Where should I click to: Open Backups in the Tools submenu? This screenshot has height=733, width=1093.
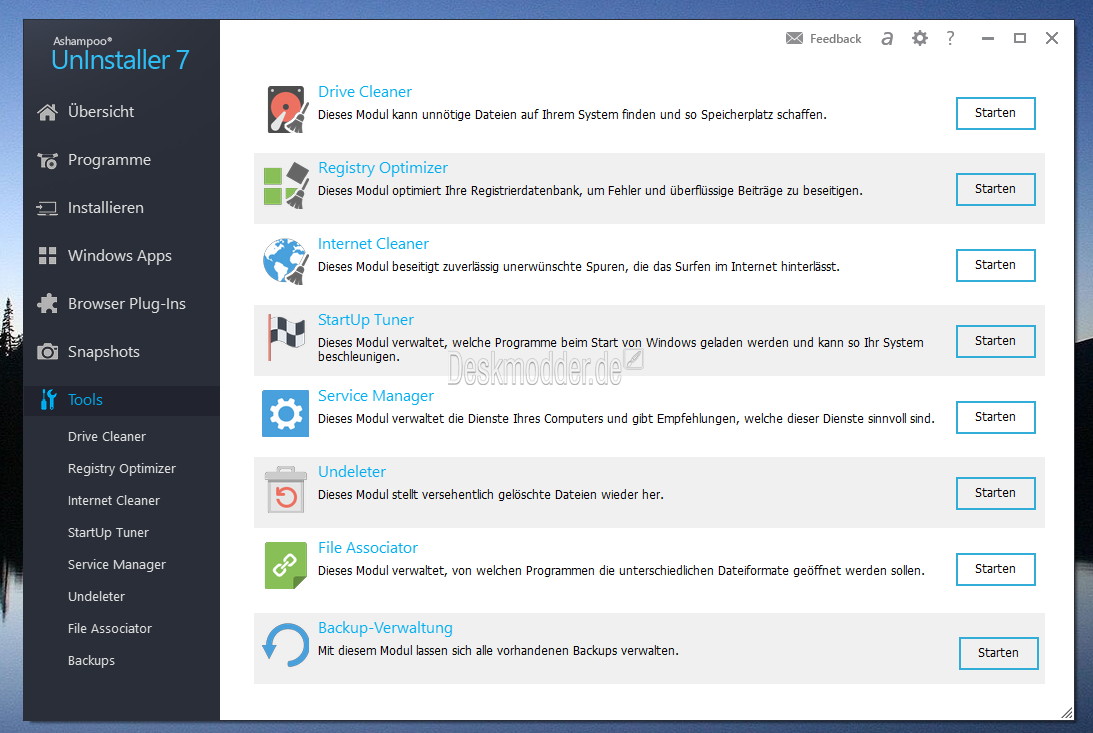(91, 661)
